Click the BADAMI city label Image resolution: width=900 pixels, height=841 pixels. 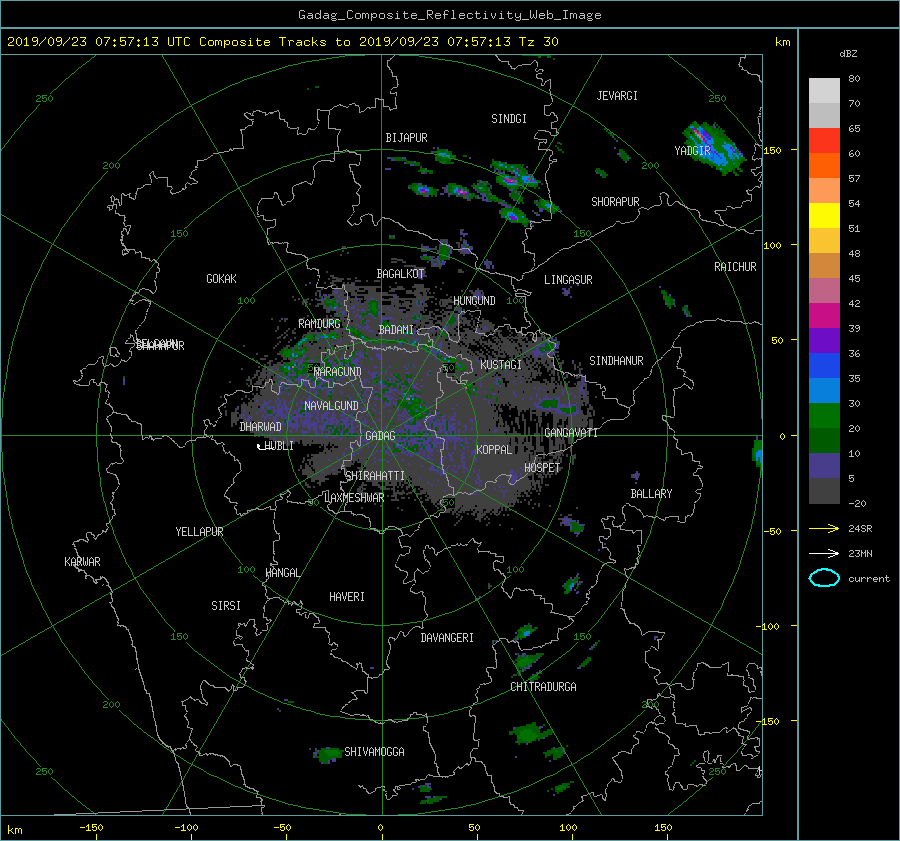(x=396, y=330)
